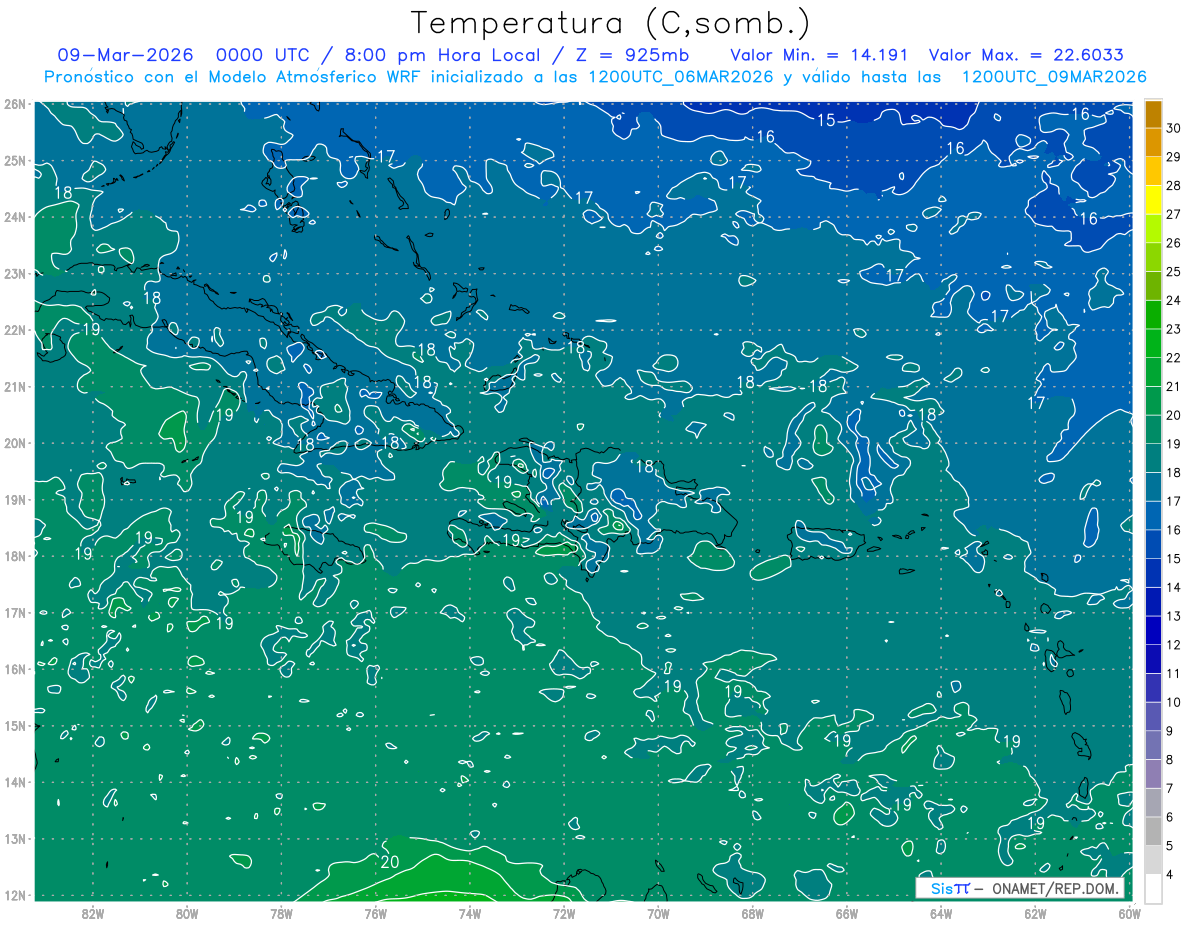Click the "ONAMET/REP.DOM." credit label
Image resolution: width=1200 pixels, height=927 pixels.
(1056, 889)
